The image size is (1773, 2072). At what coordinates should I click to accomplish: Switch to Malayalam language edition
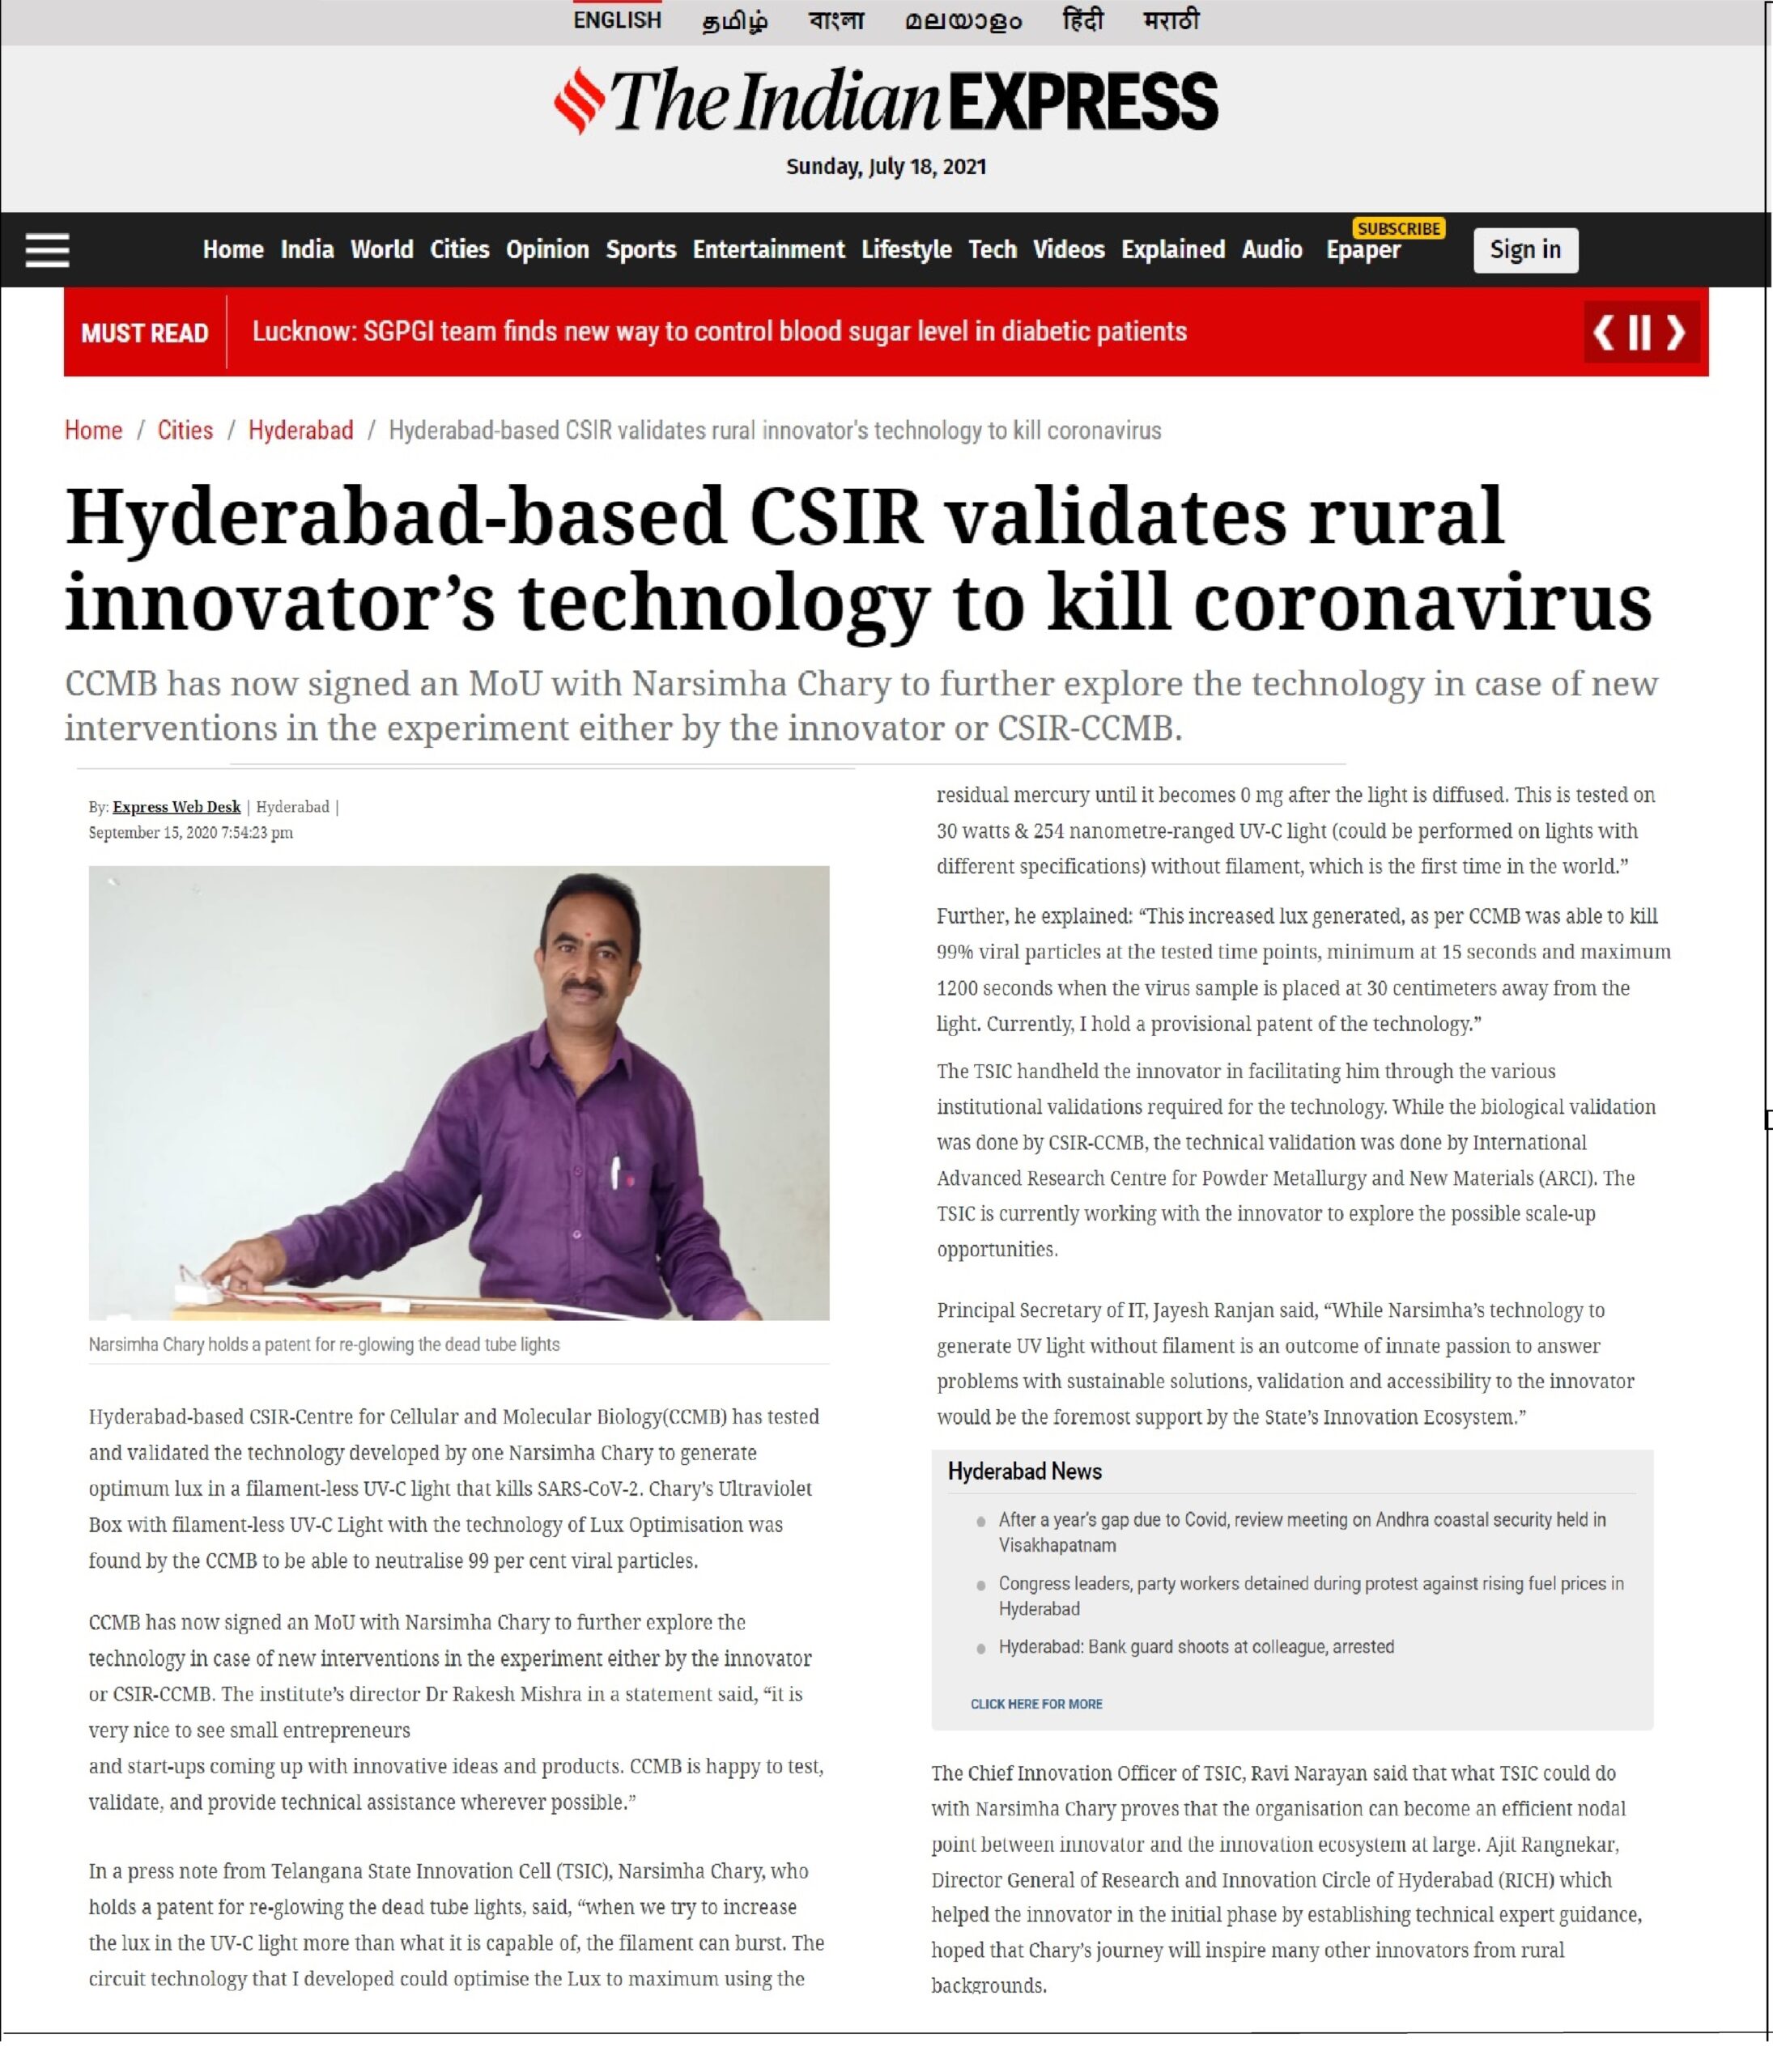point(963,21)
